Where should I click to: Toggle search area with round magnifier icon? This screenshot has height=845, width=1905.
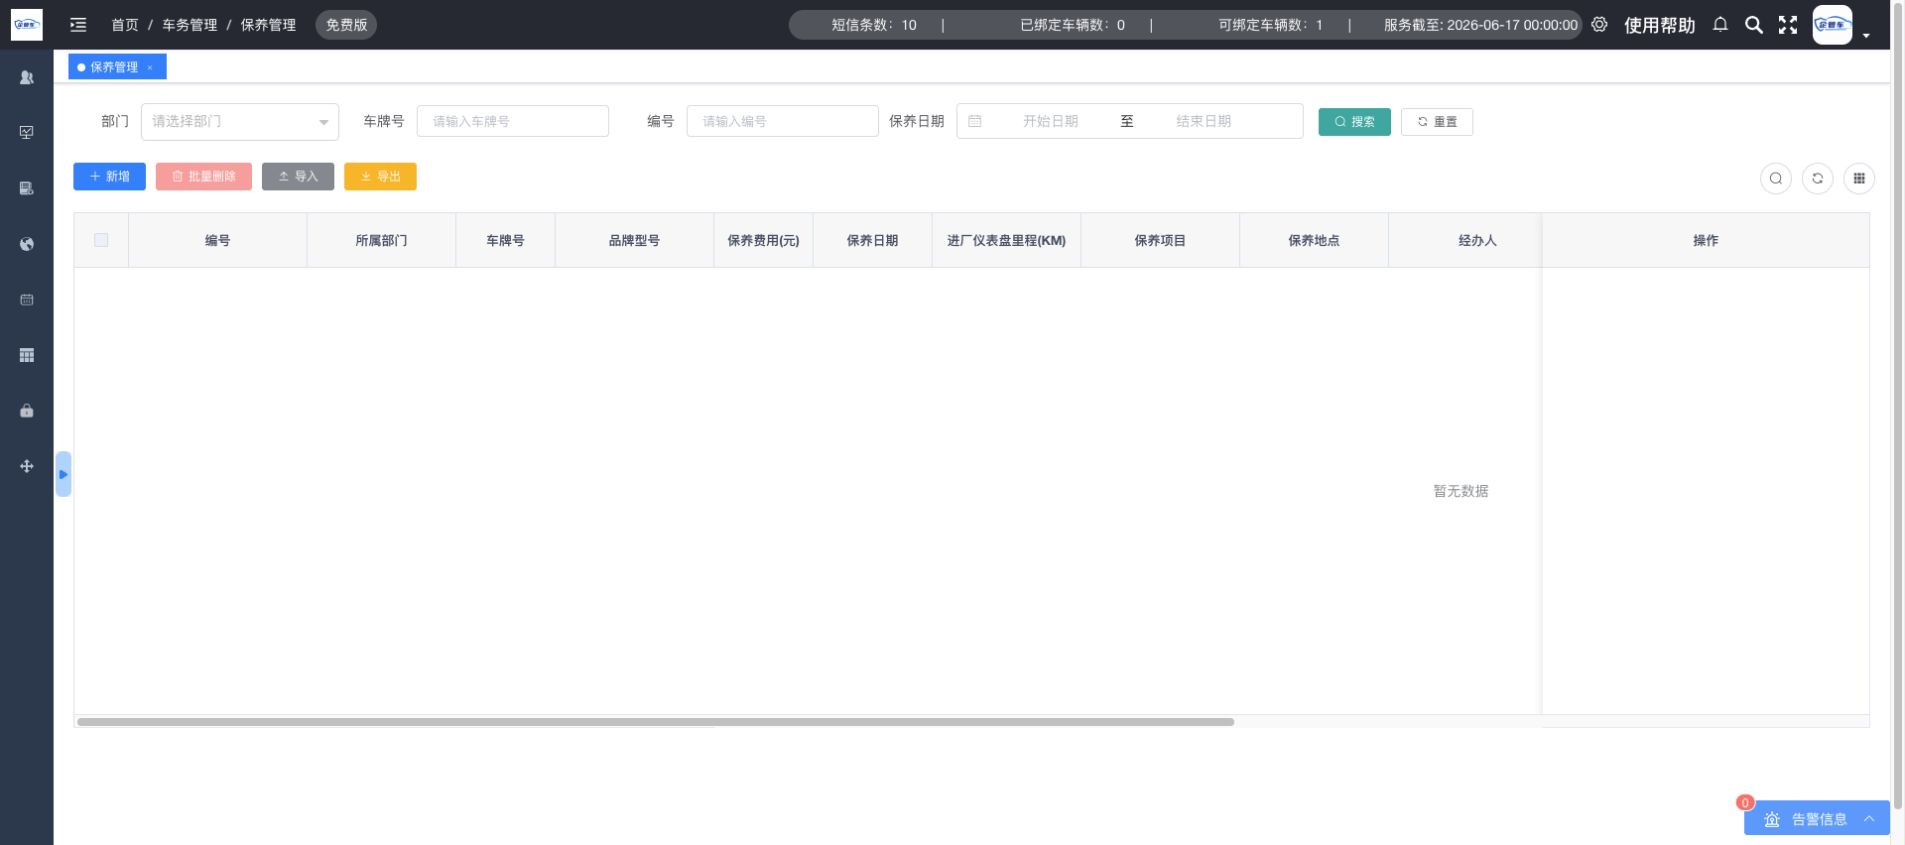pyautogui.click(x=1775, y=178)
